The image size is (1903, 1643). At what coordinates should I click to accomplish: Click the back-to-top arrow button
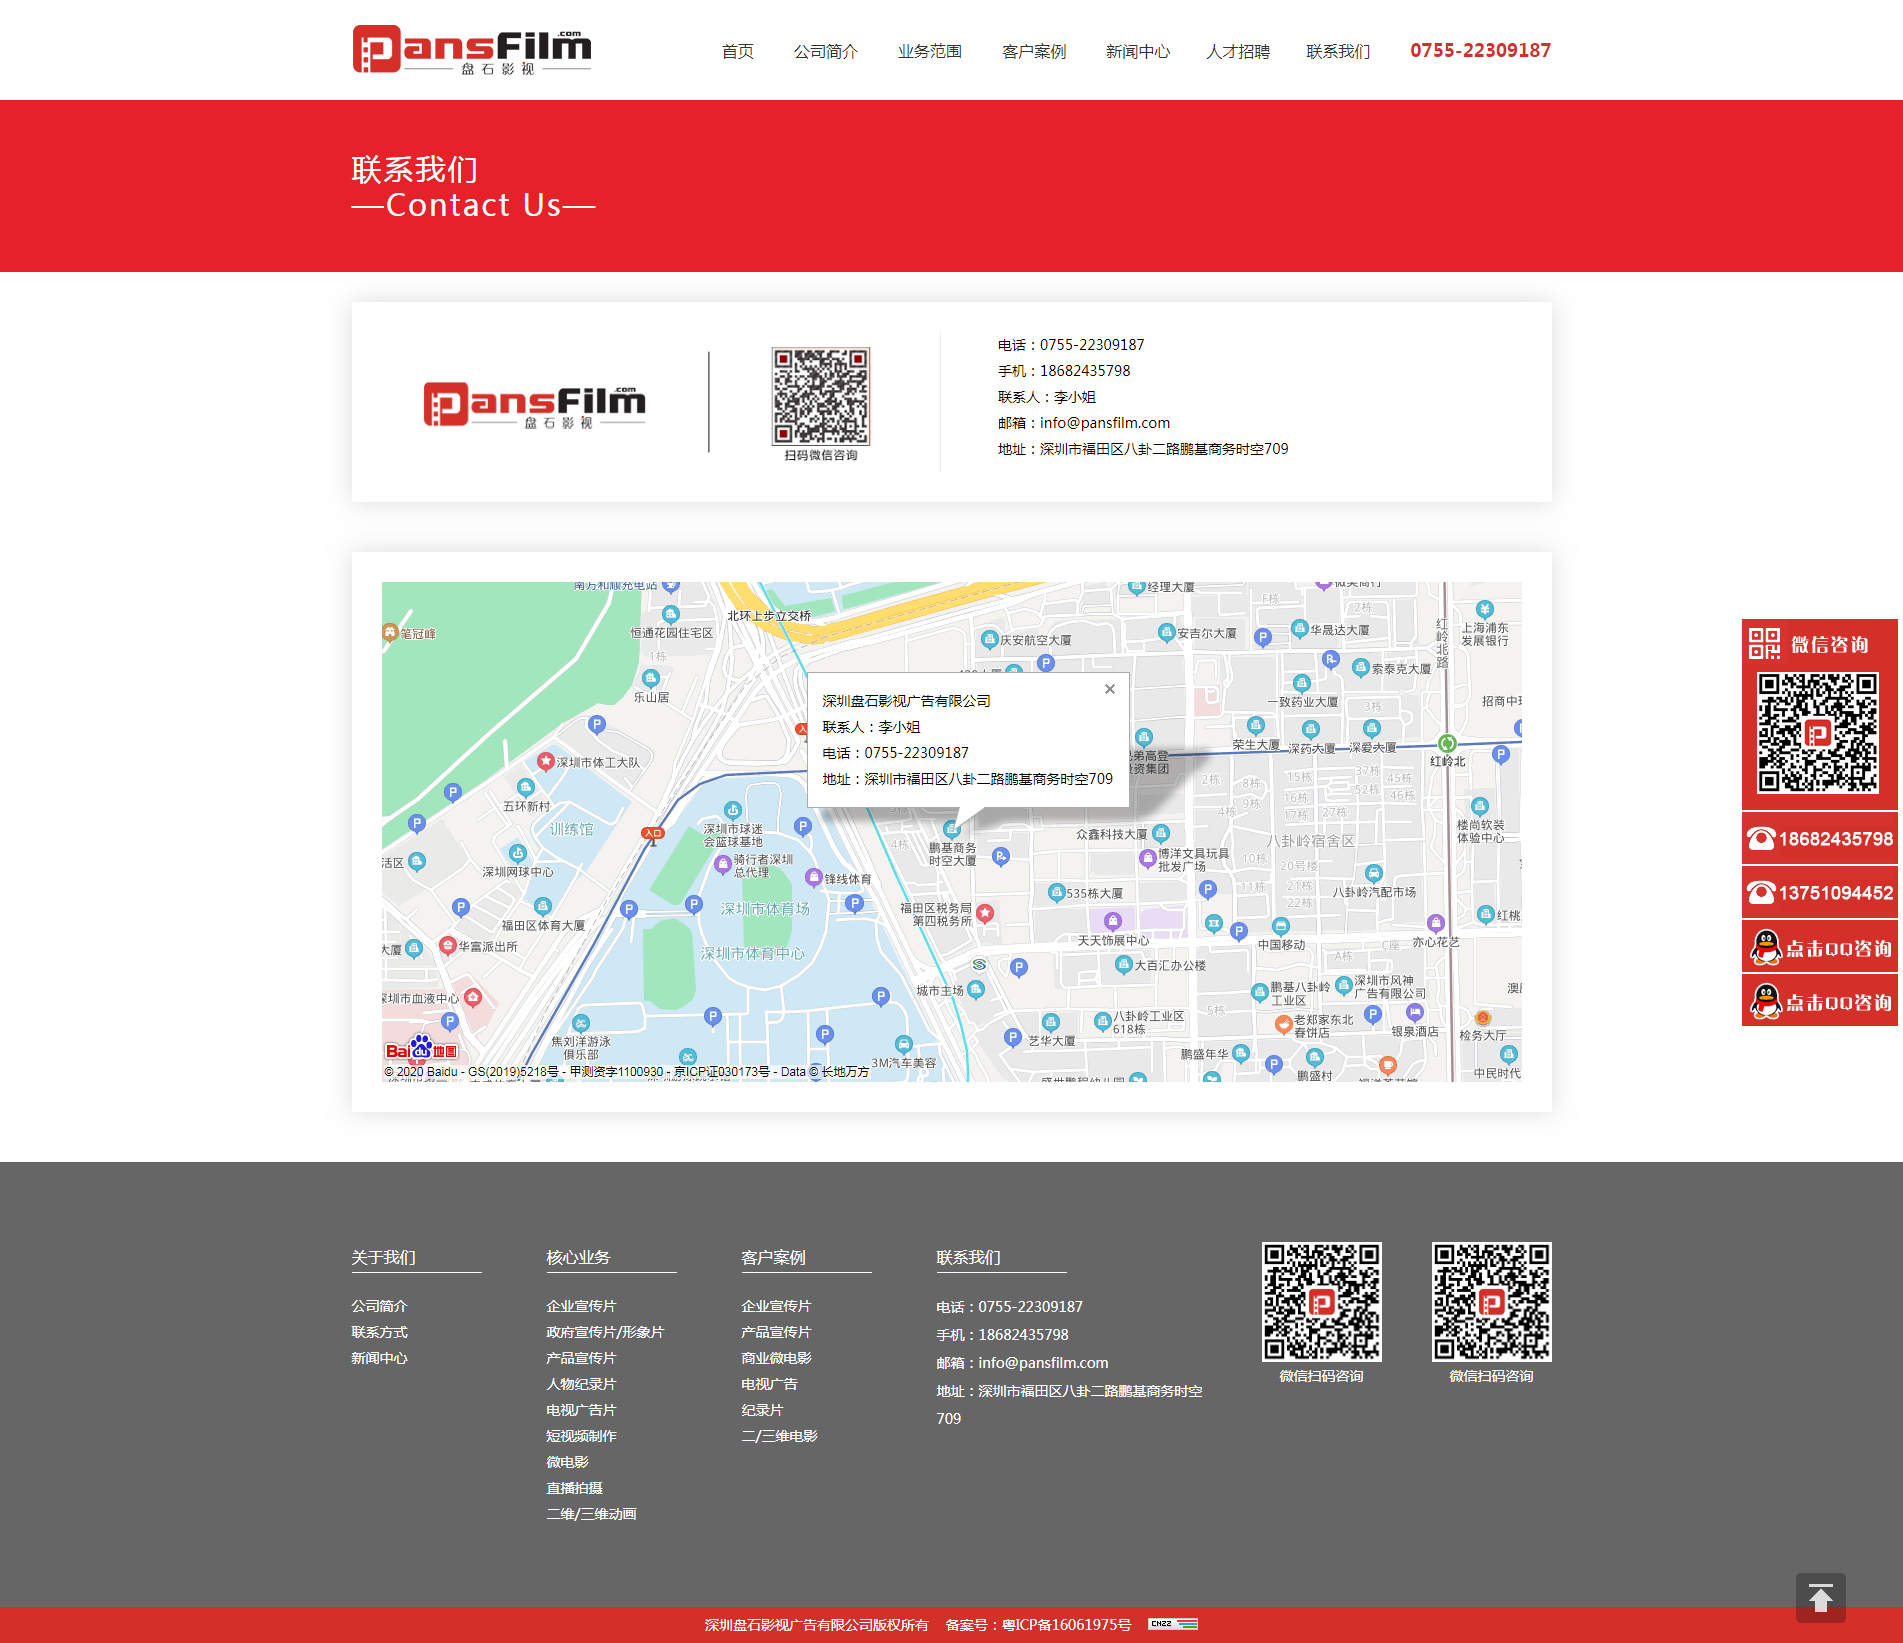[x=1820, y=1597]
